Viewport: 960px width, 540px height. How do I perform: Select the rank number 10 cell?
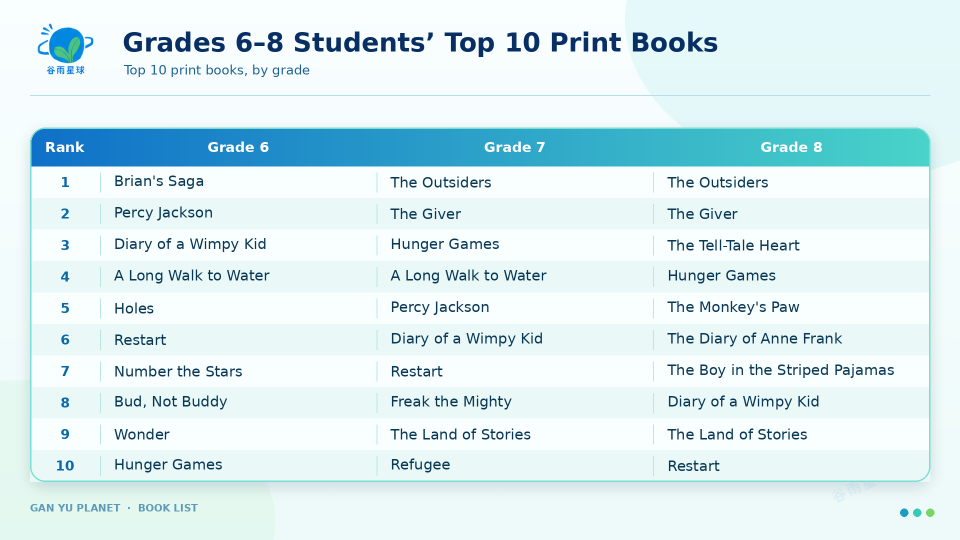pos(65,465)
